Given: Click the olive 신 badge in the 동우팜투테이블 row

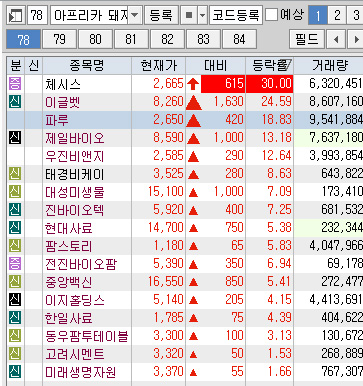Looking at the screenshot, I should click(15, 335).
